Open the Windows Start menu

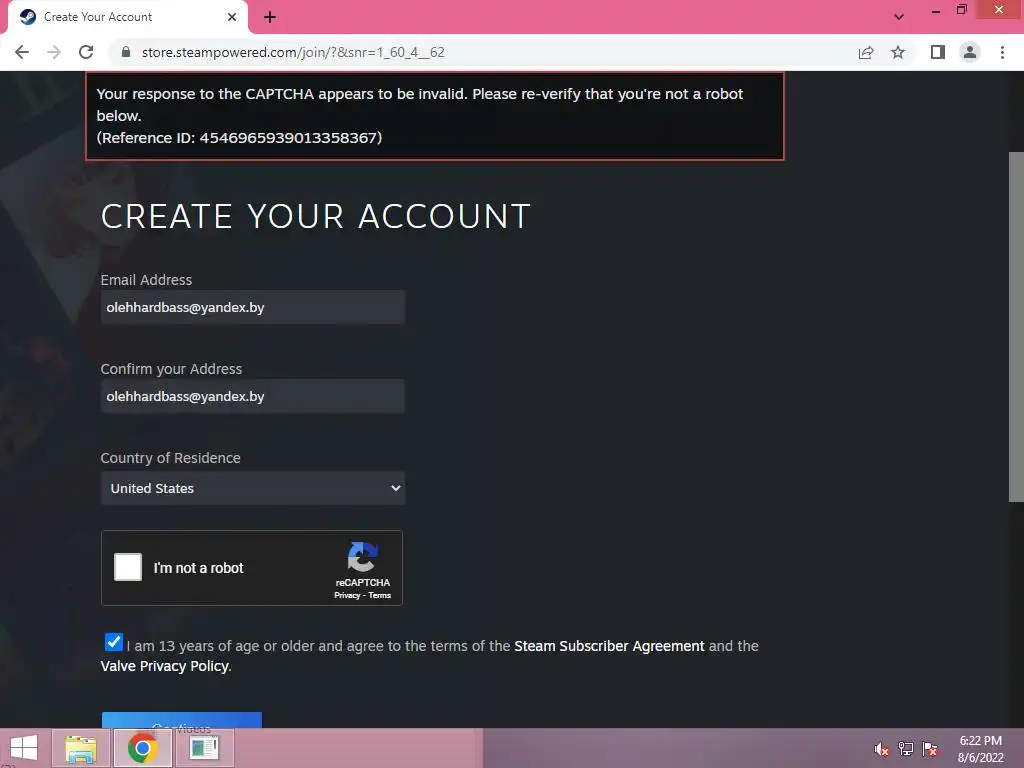(x=24, y=748)
